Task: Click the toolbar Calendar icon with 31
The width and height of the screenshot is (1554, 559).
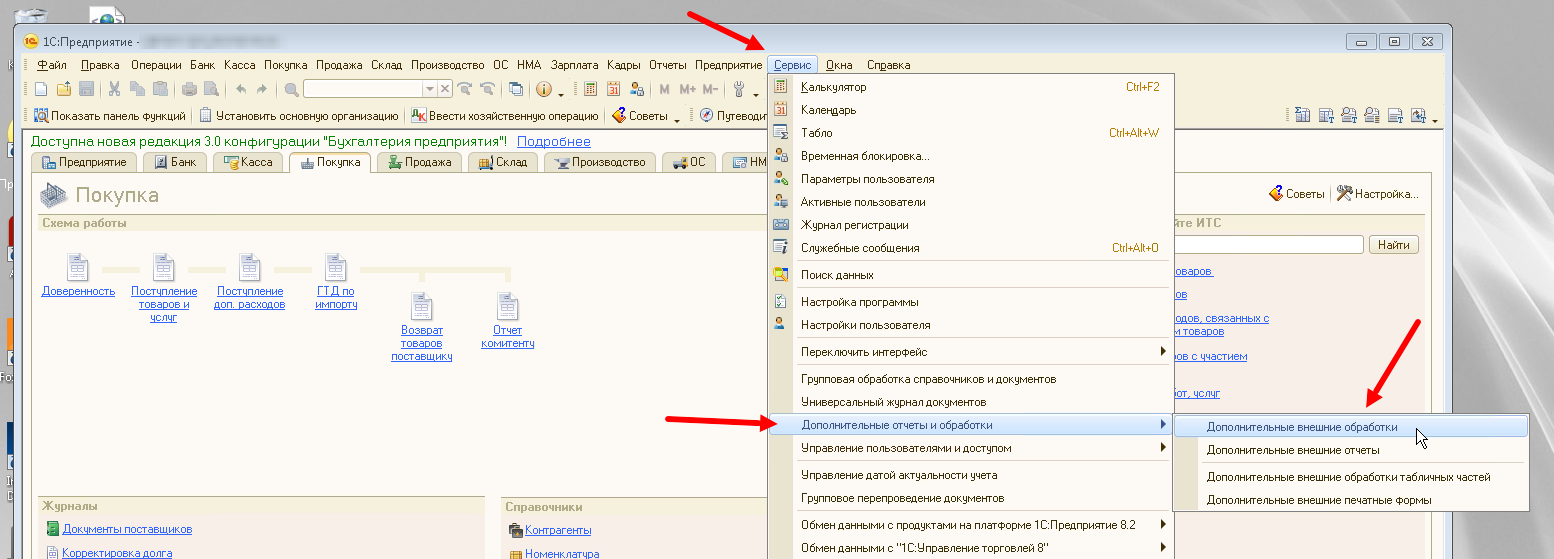Action: (x=614, y=89)
